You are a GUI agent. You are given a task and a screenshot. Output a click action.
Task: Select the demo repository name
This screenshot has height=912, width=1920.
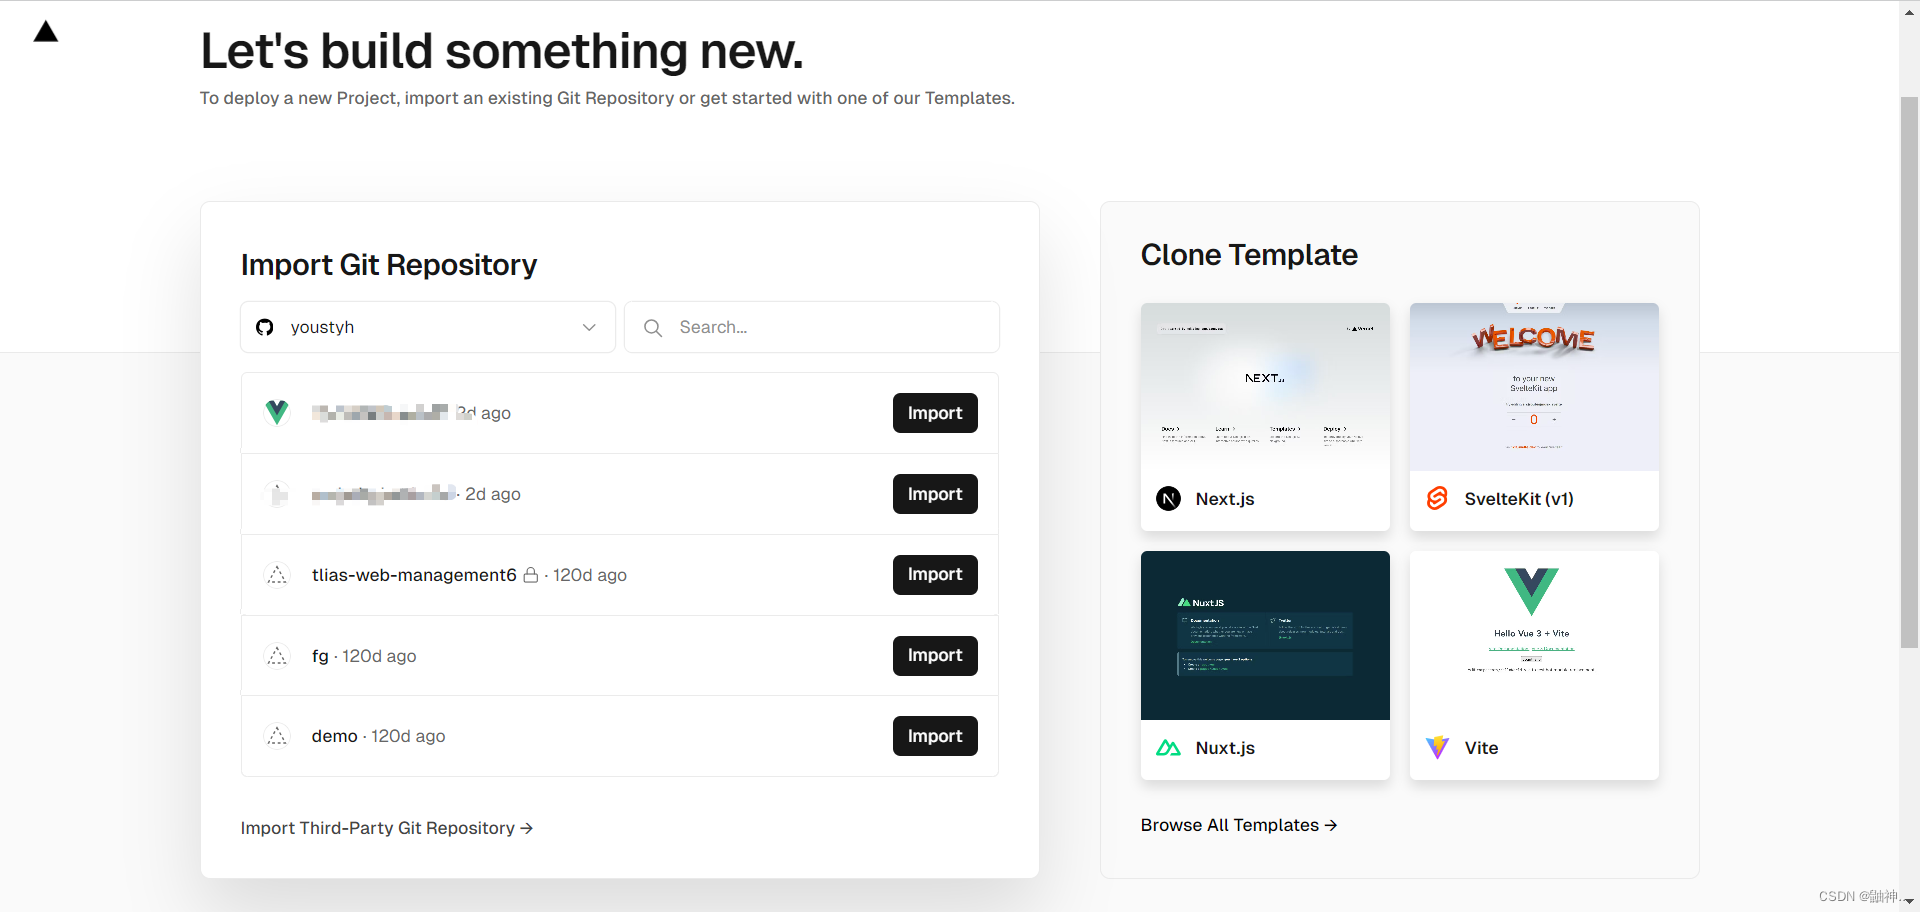334,736
